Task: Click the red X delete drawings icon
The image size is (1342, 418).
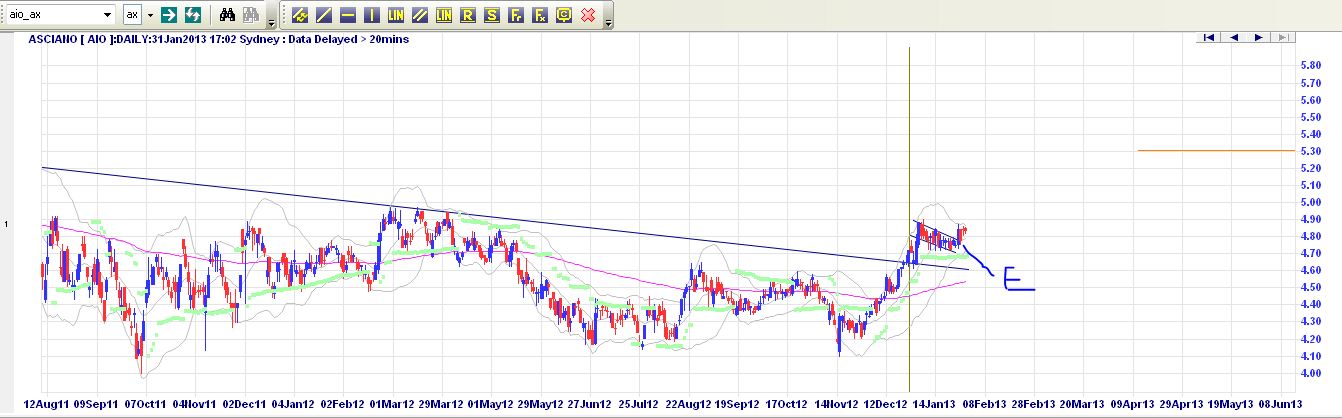Action: pyautogui.click(x=588, y=15)
